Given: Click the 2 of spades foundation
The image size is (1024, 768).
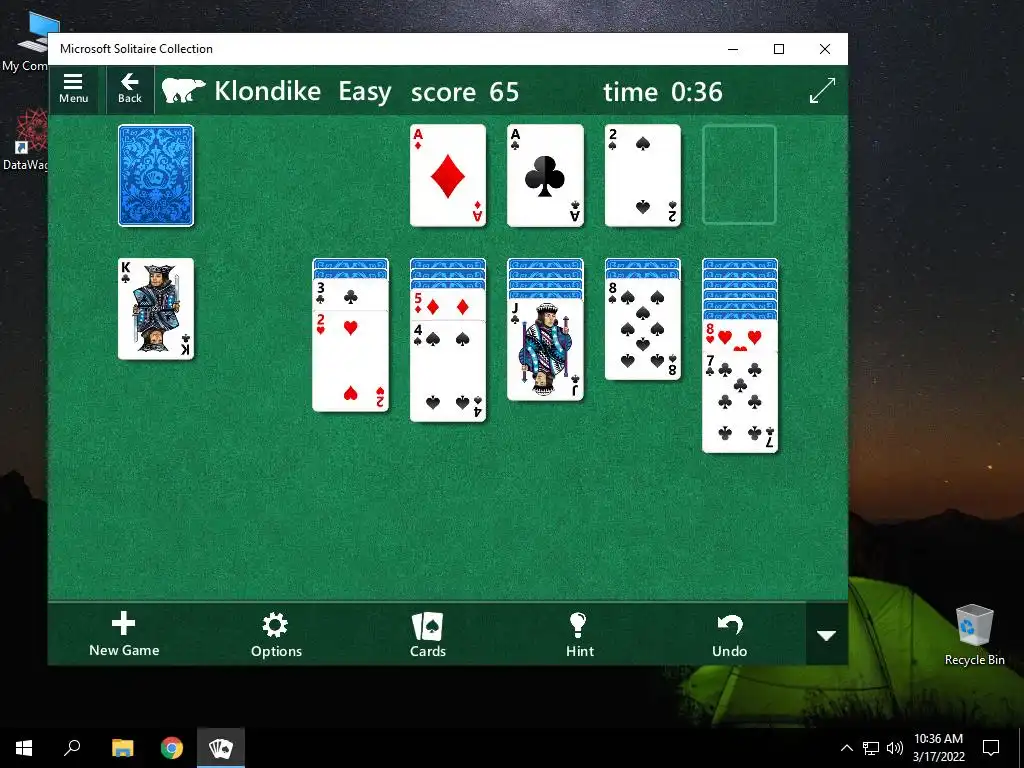Looking at the screenshot, I should pyautogui.click(x=643, y=176).
